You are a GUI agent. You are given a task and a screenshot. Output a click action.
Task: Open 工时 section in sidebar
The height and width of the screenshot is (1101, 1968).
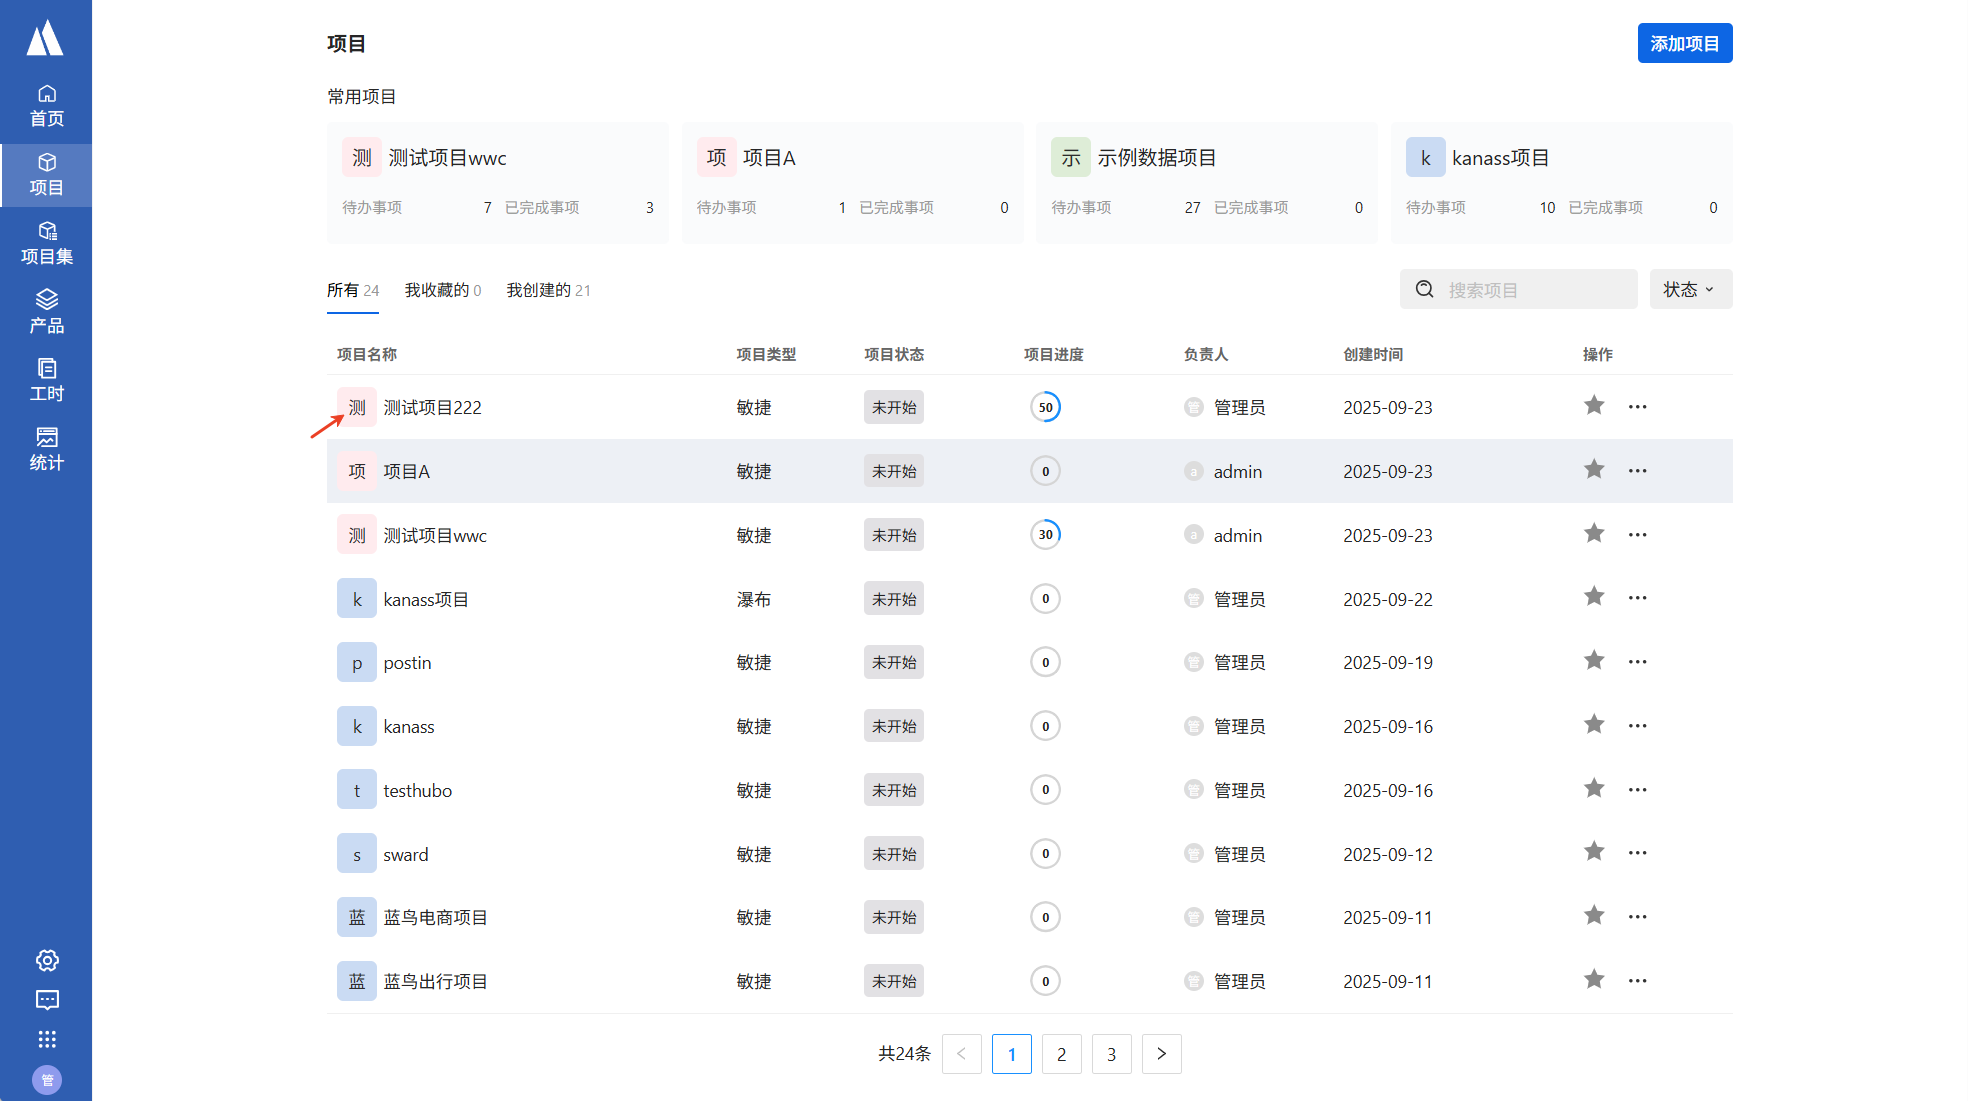[x=46, y=381]
